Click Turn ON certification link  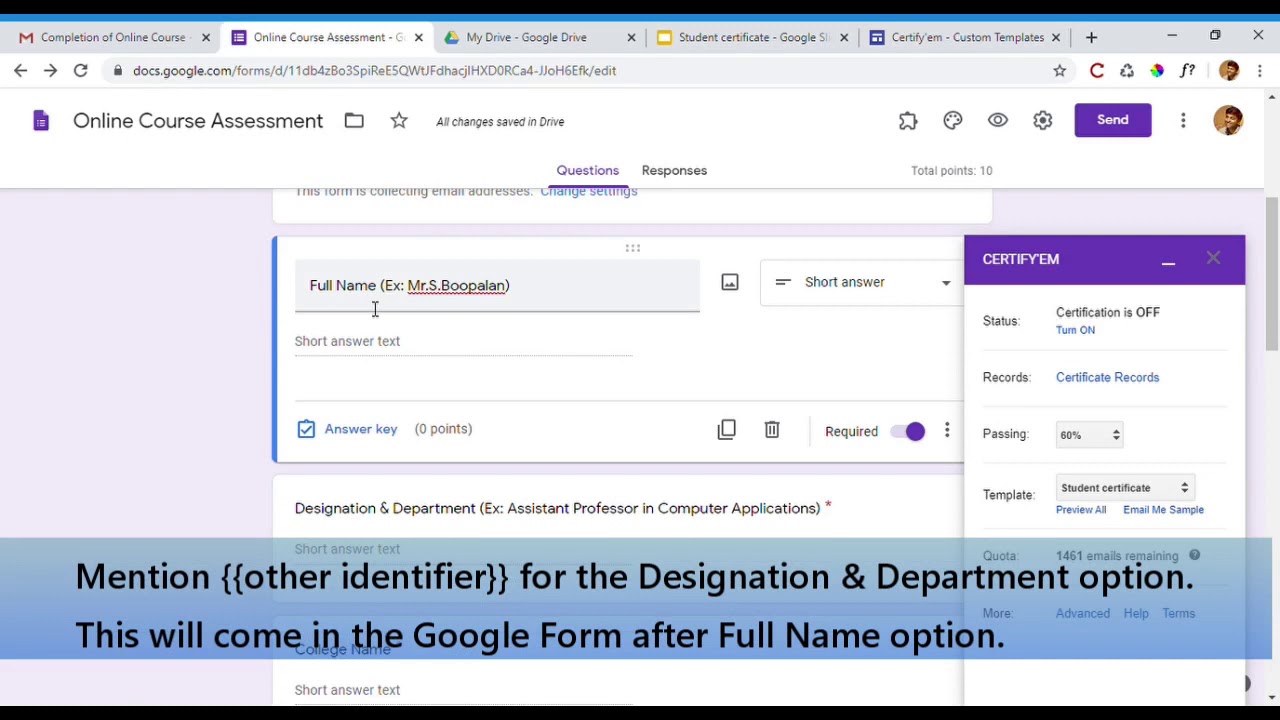click(1075, 330)
